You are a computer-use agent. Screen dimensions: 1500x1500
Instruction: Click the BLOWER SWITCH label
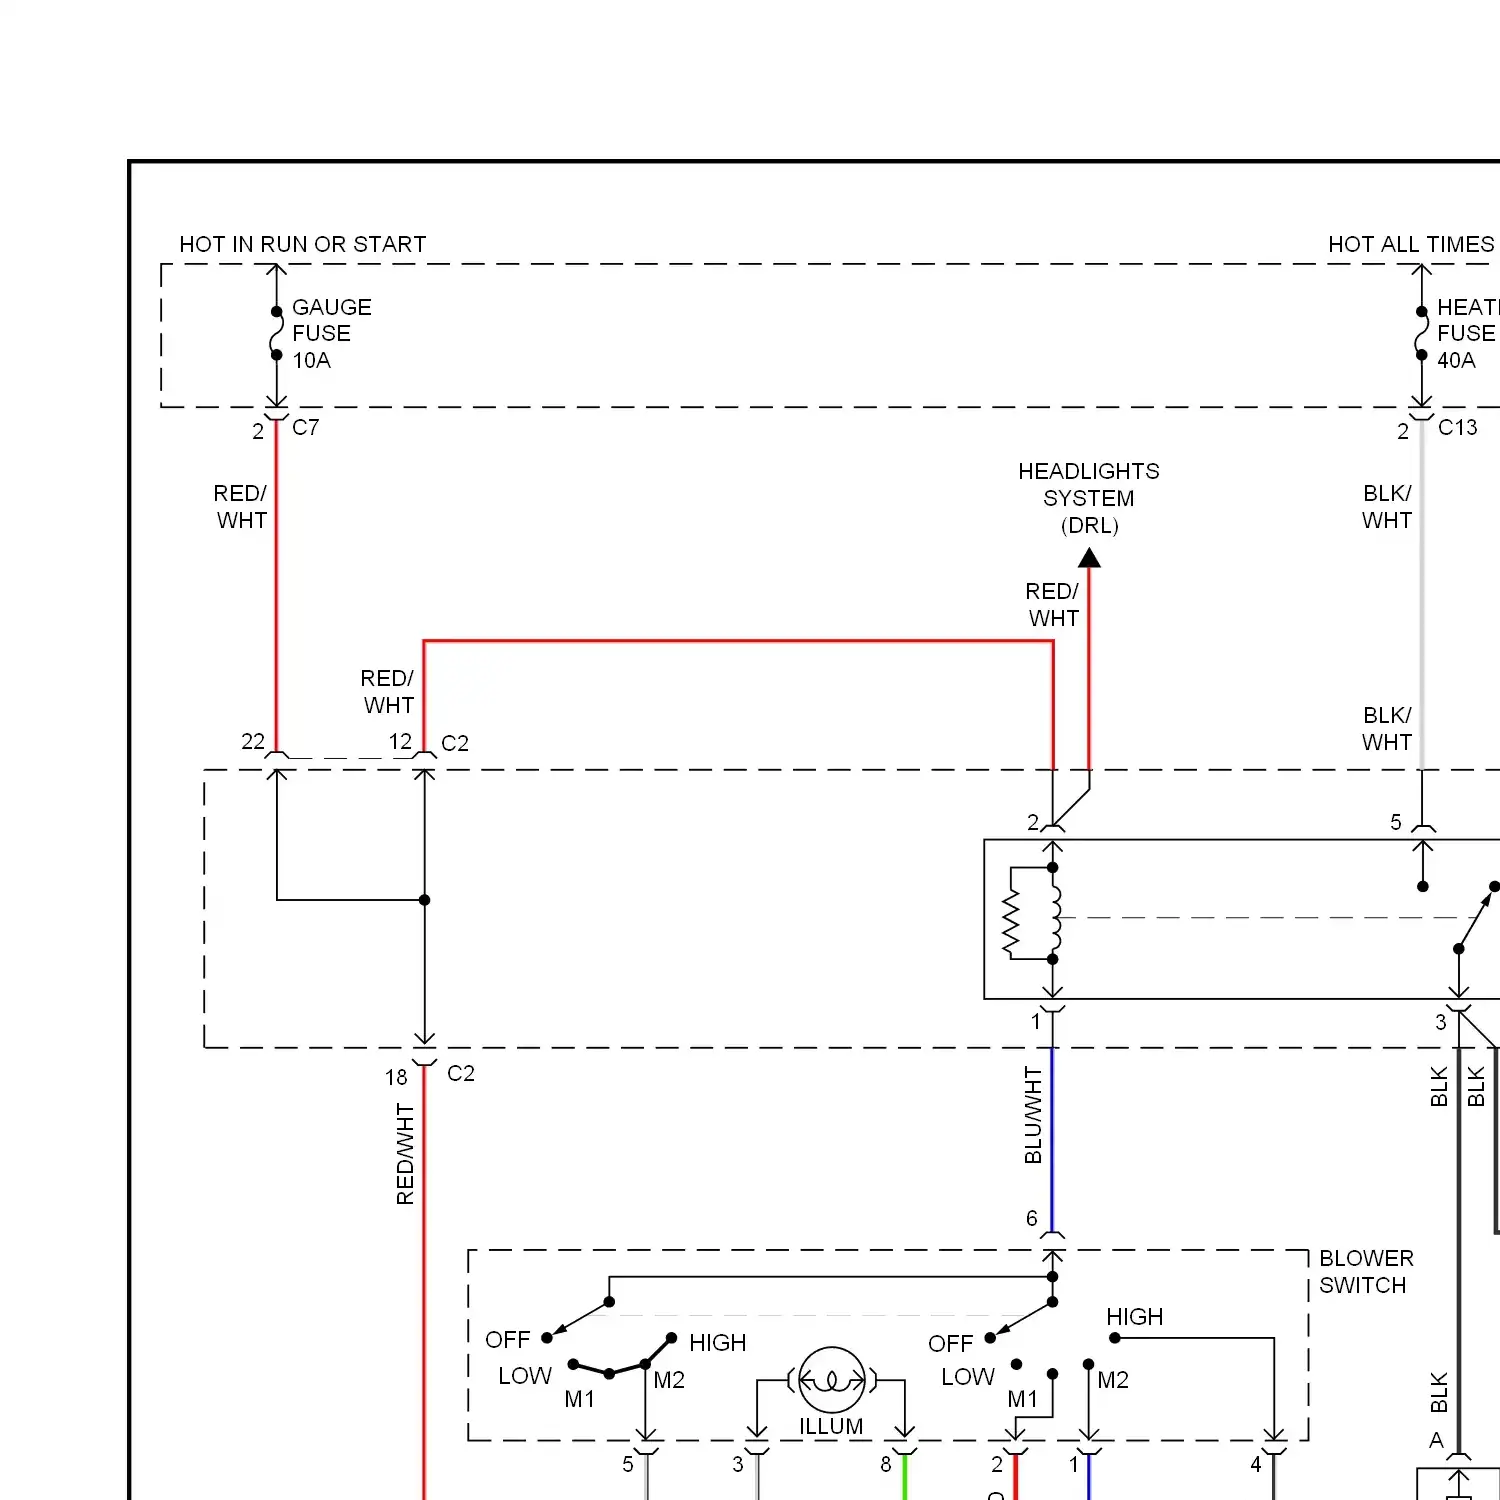[x=1366, y=1271]
